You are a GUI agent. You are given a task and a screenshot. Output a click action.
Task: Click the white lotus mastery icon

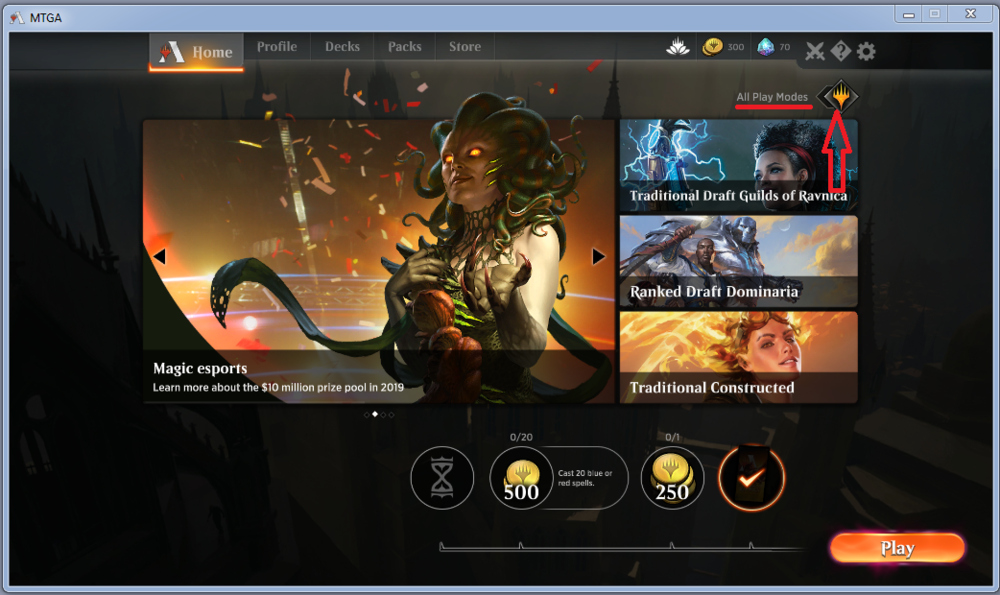coord(679,47)
